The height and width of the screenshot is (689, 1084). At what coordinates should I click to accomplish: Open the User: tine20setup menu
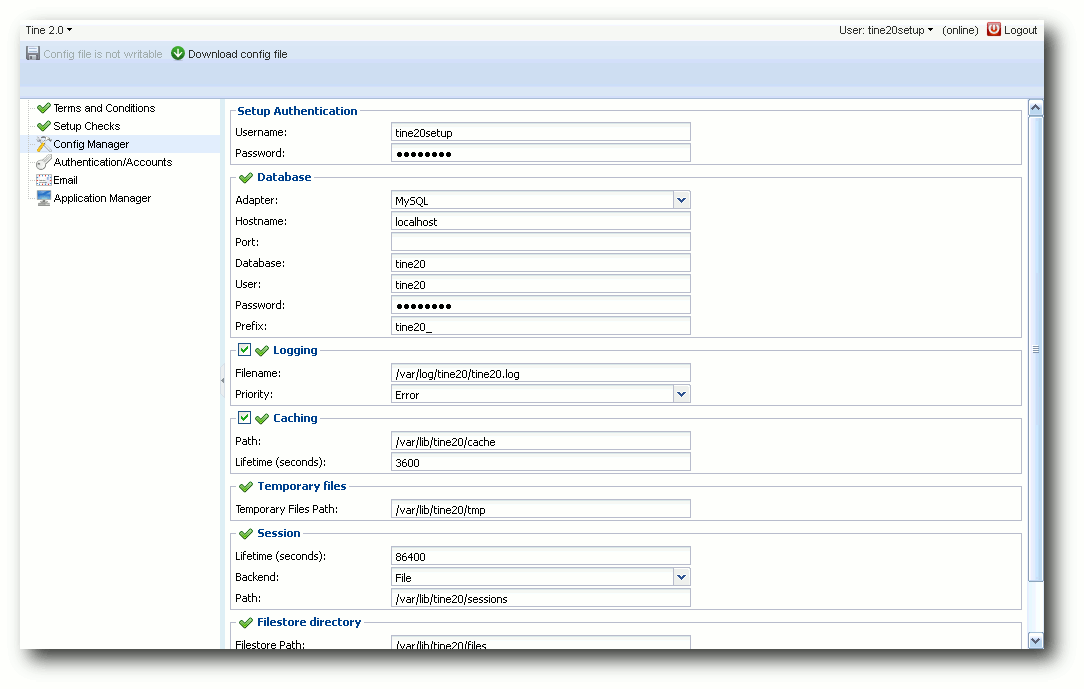coord(886,30)
